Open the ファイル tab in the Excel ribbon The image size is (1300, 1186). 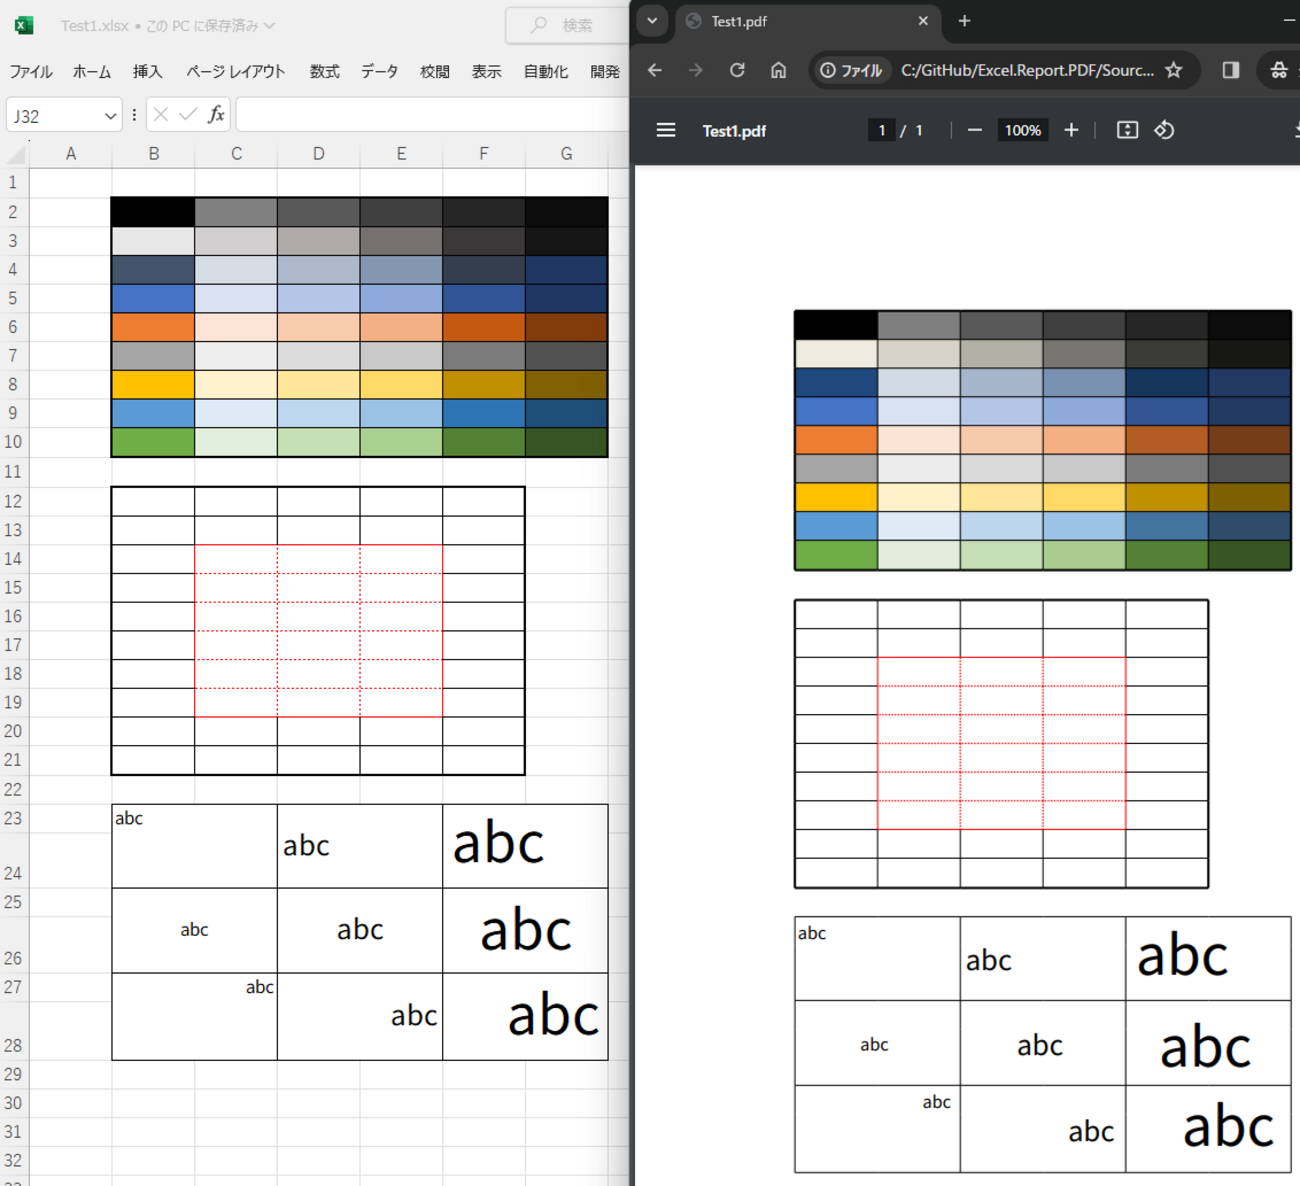(x=31, y=71)
